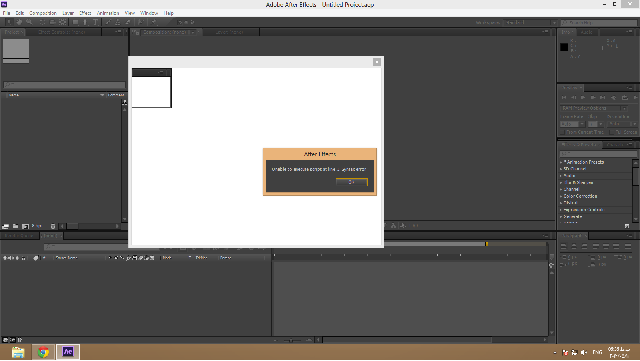Screen dimensions: 640x361
Task: Step to previous frame in Preview panel
Action: click(573, 98)
